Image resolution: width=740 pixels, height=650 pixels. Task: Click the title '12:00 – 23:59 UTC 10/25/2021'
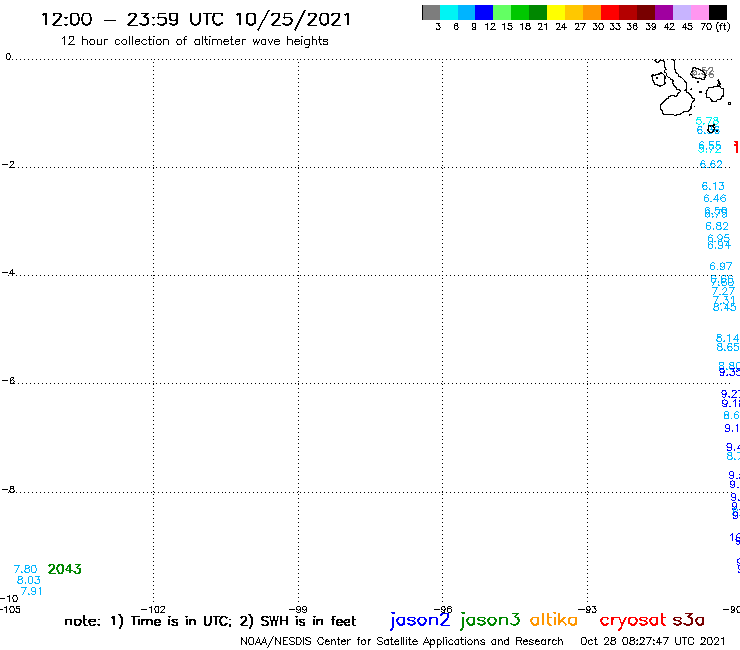coord(196,19)
